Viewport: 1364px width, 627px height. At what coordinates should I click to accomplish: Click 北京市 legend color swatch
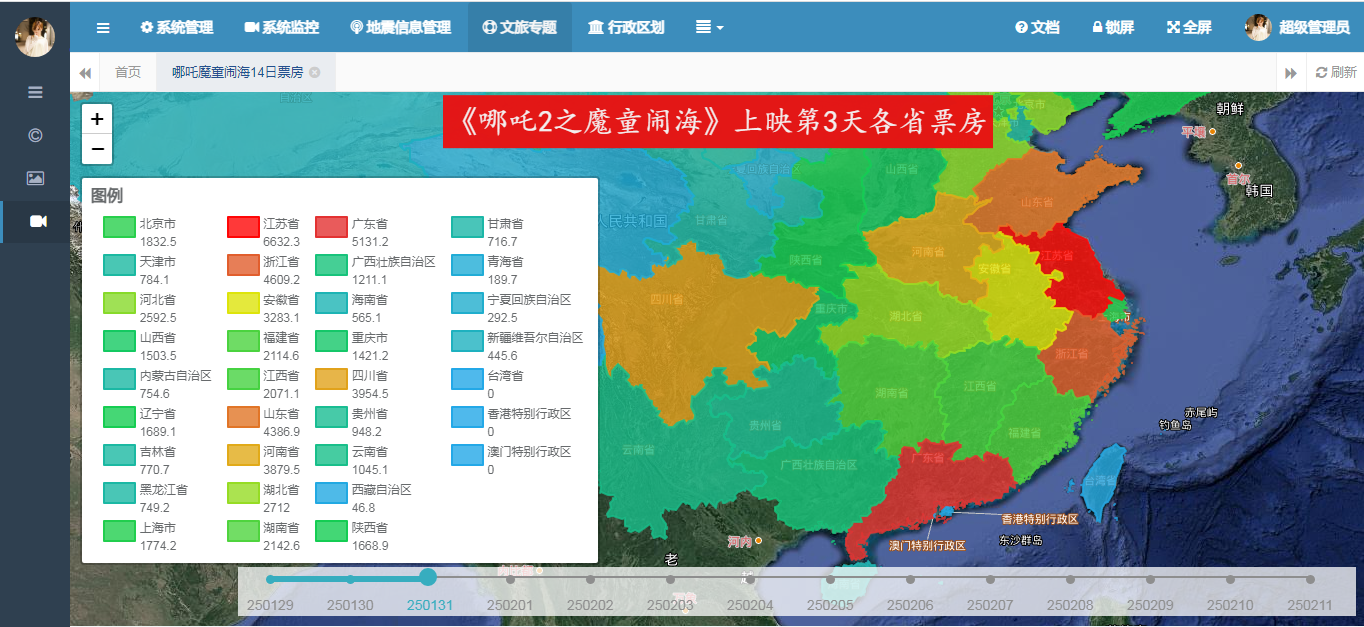pyautogui.click(x=119, y=227)
